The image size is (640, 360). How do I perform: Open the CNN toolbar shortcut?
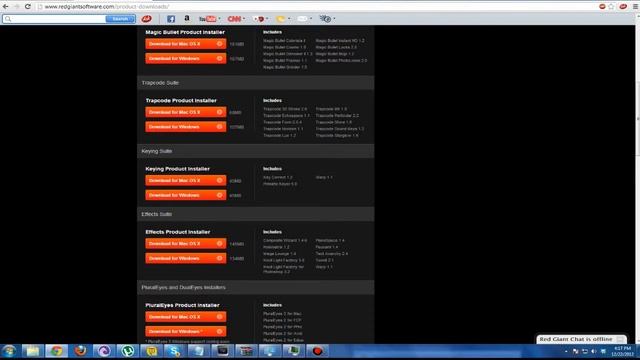coord(234,19)
